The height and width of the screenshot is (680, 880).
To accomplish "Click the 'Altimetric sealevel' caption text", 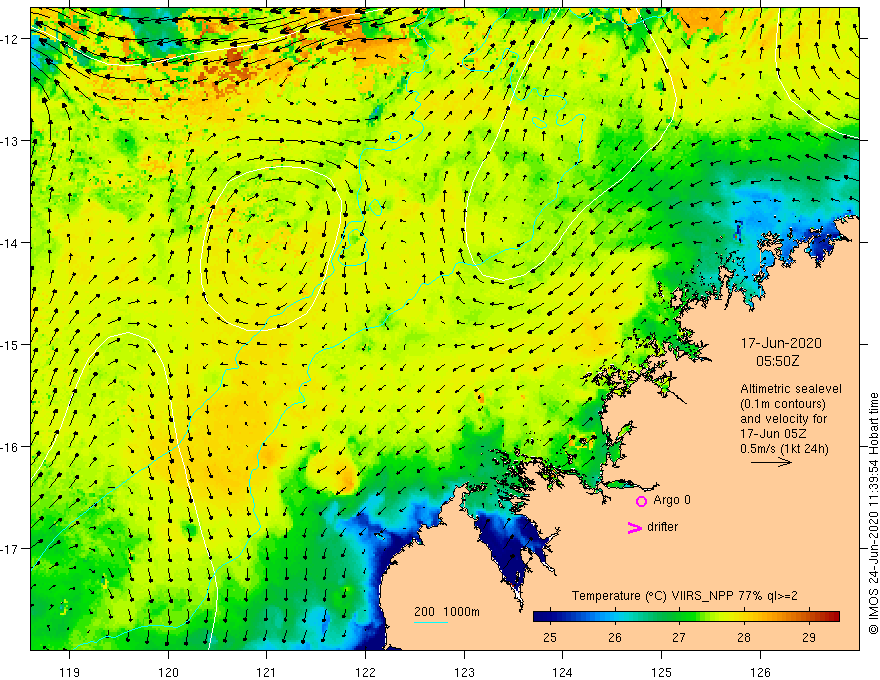I will pos(791,389).
